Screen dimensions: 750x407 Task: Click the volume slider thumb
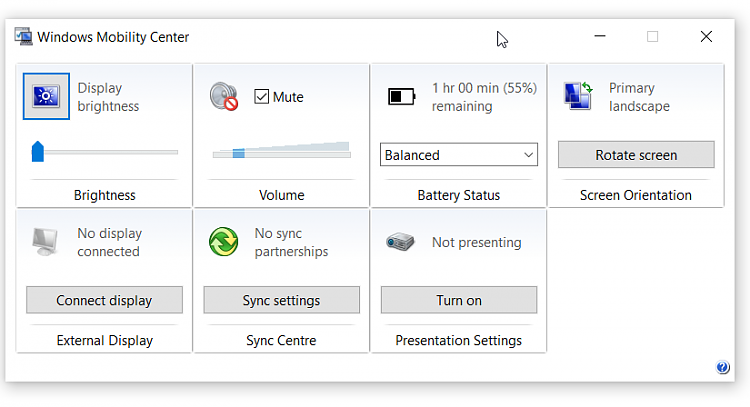click(x=239, y=153)
